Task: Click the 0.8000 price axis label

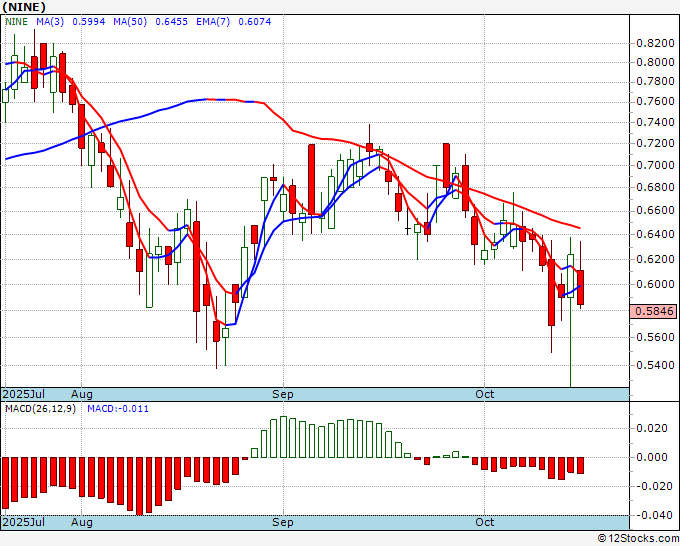Action: (655, 62)
